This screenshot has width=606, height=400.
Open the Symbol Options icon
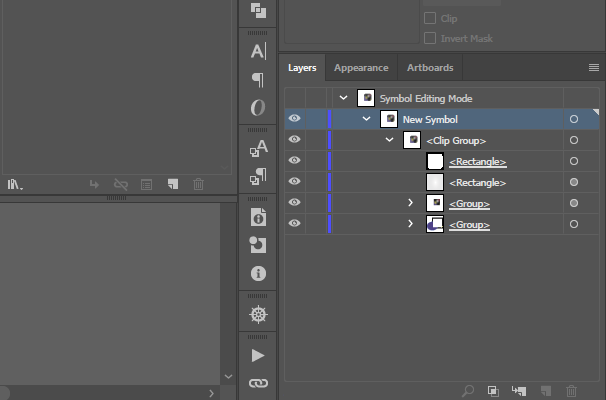[x=146, y=184]
